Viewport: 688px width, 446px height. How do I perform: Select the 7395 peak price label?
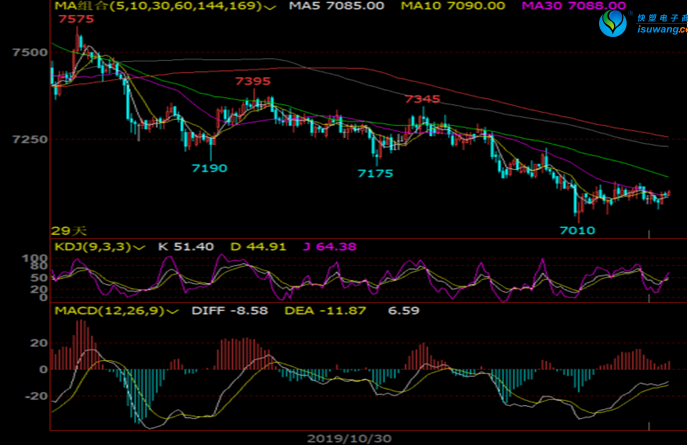click(x=252, y=81)
